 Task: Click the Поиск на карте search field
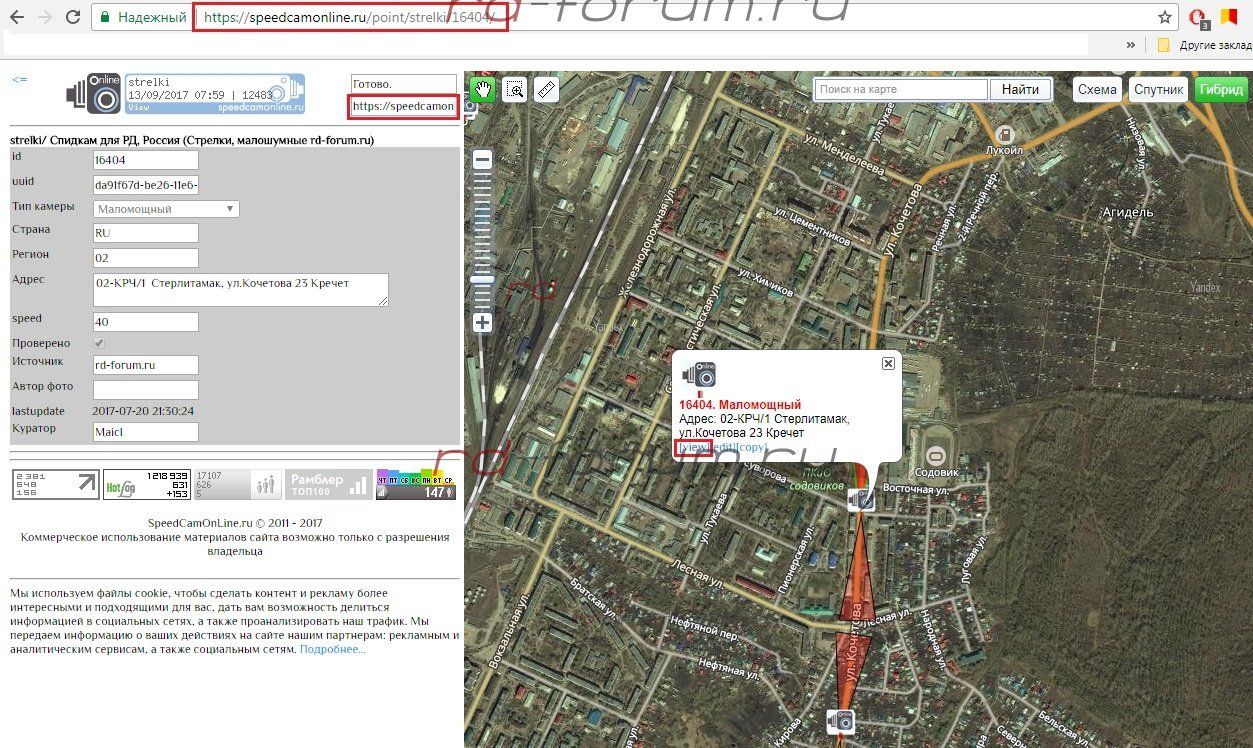[901, 90]
